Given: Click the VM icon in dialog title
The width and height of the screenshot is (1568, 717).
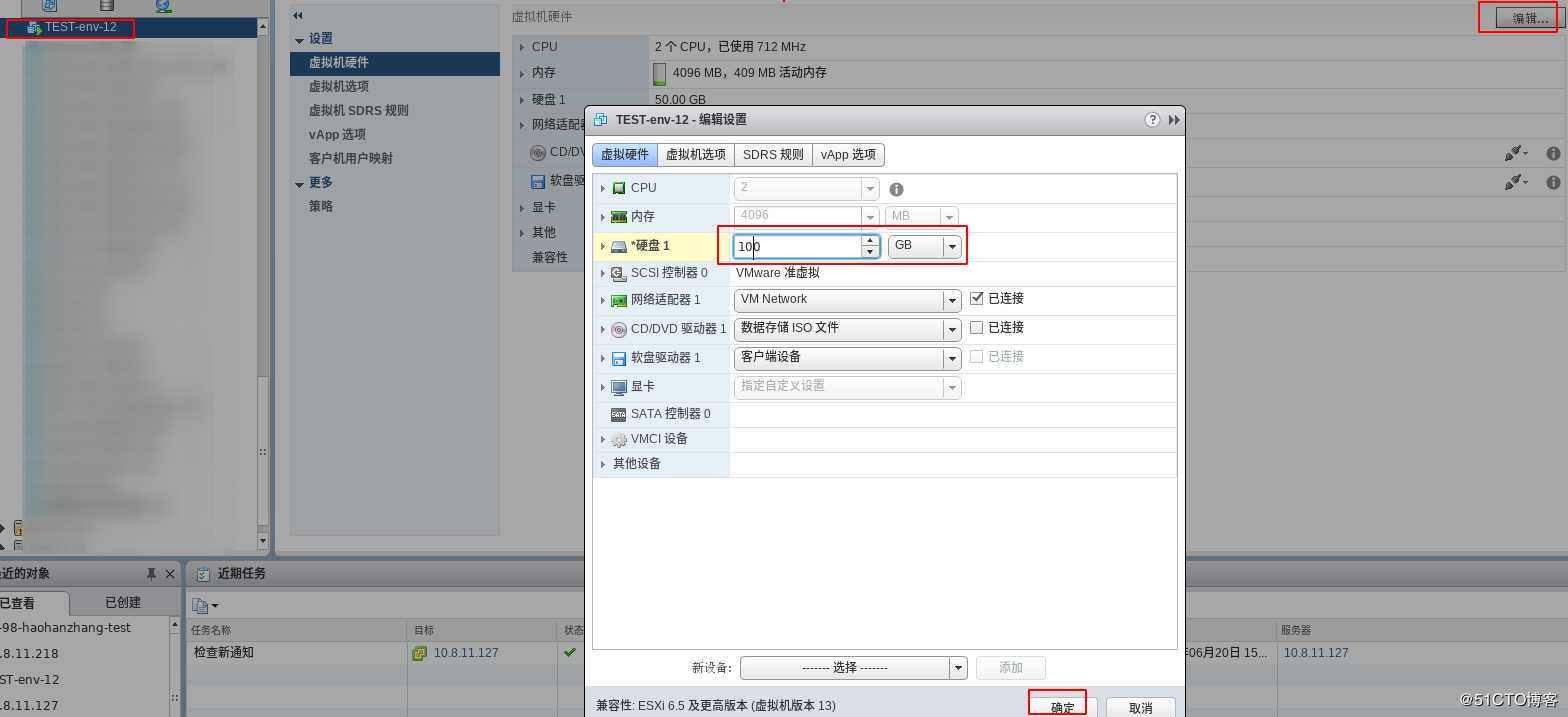Looking at the screenshot, I should coord(601,119).
